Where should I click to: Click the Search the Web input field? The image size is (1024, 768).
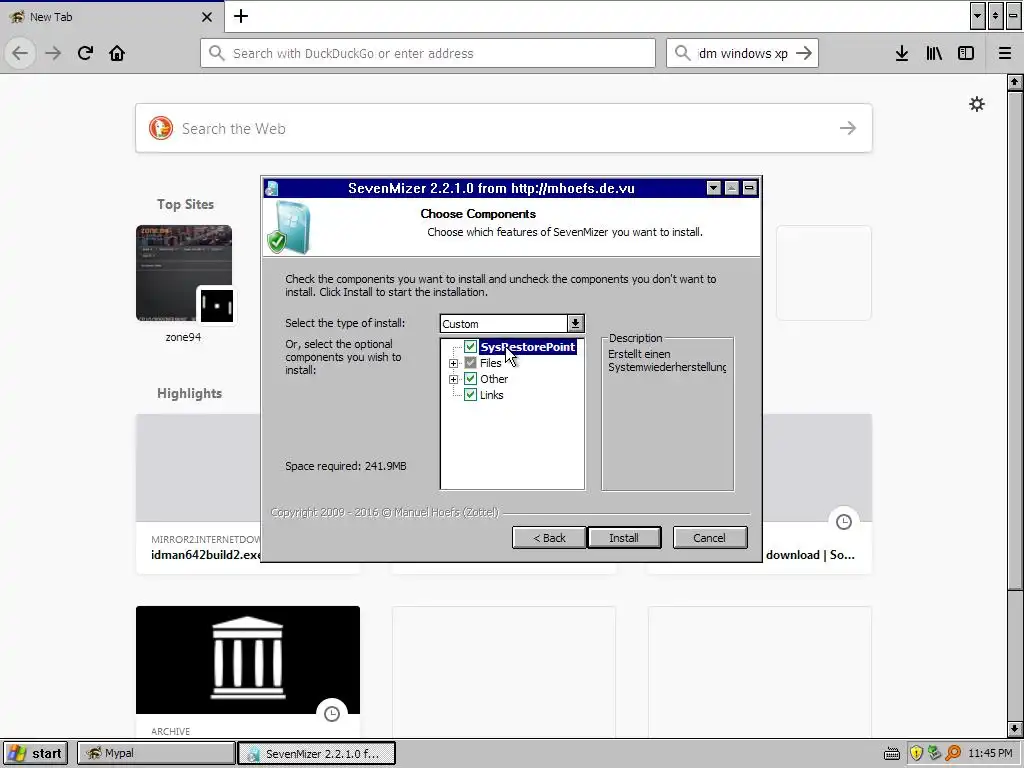click(x=504, y=128)
